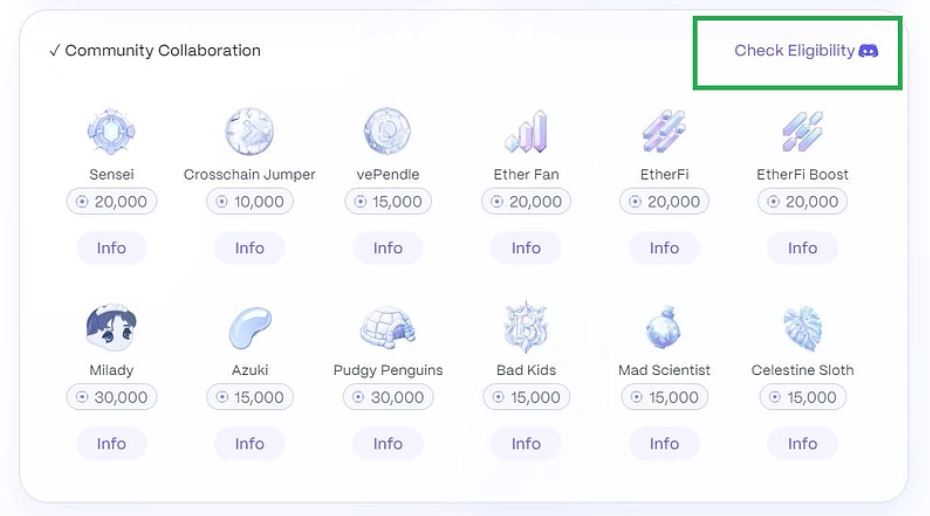
Task: Click the Milady avatar icon
Action: pos(111,327)
